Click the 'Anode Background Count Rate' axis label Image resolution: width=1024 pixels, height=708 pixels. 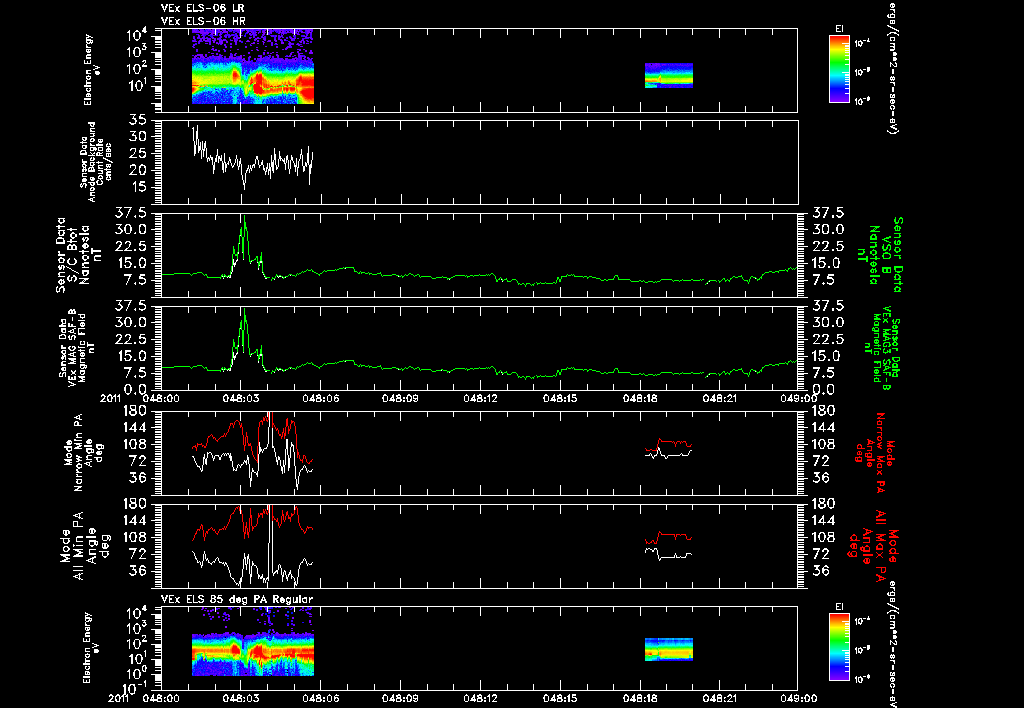click(96, 162)
